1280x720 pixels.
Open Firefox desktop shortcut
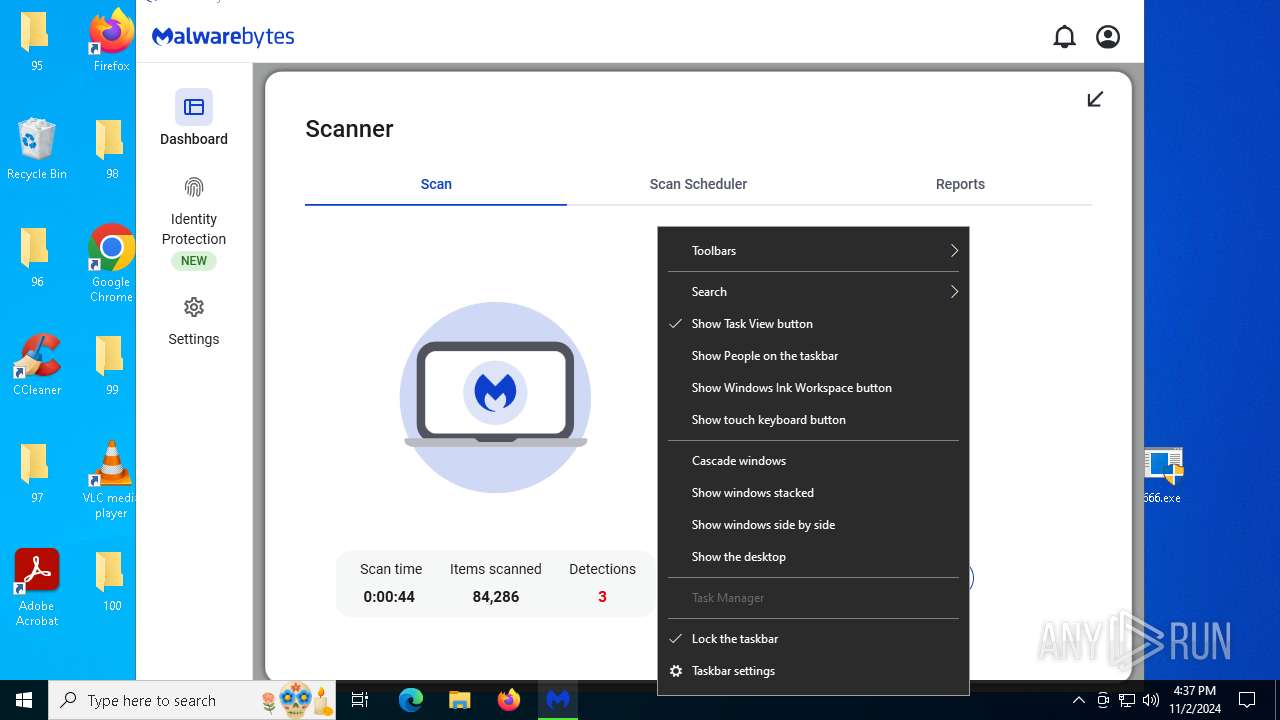tap(111, 40)
